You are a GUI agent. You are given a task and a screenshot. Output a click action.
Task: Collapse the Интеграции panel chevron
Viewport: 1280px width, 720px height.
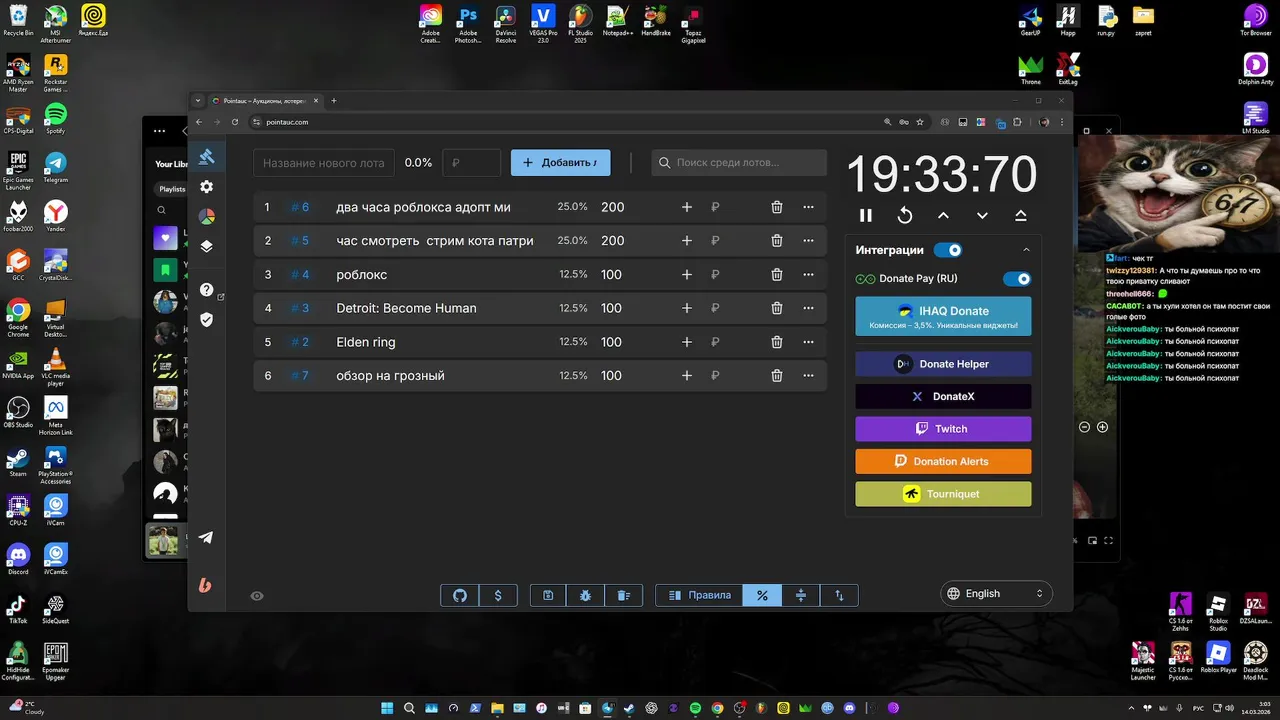[x=1026, y=250]
